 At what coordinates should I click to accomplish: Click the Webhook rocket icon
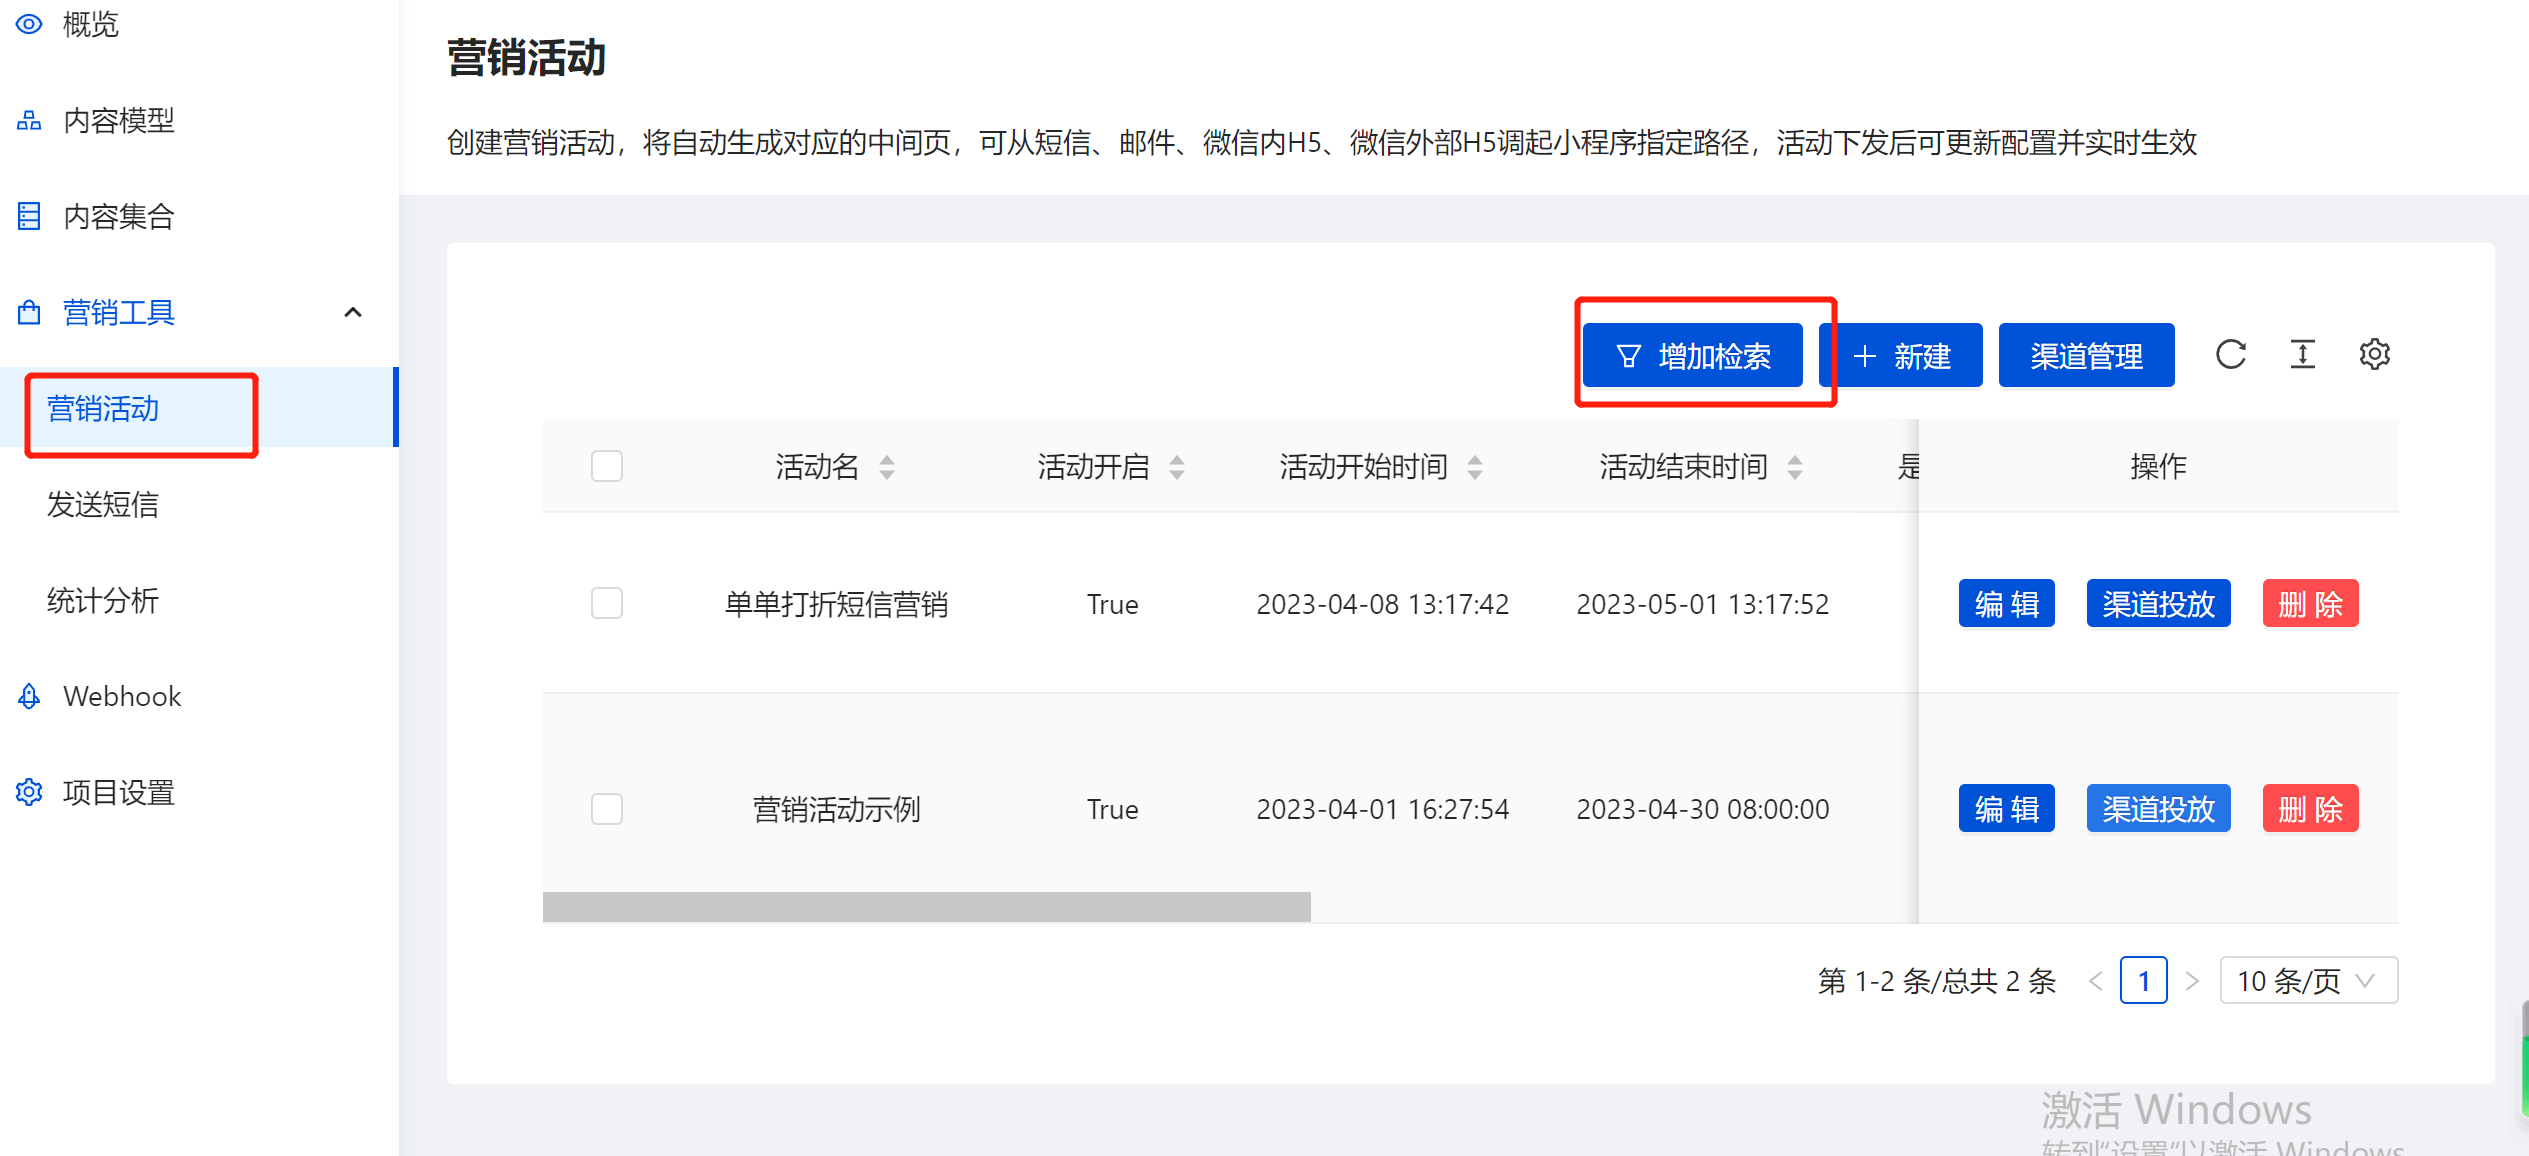[29, 696]
